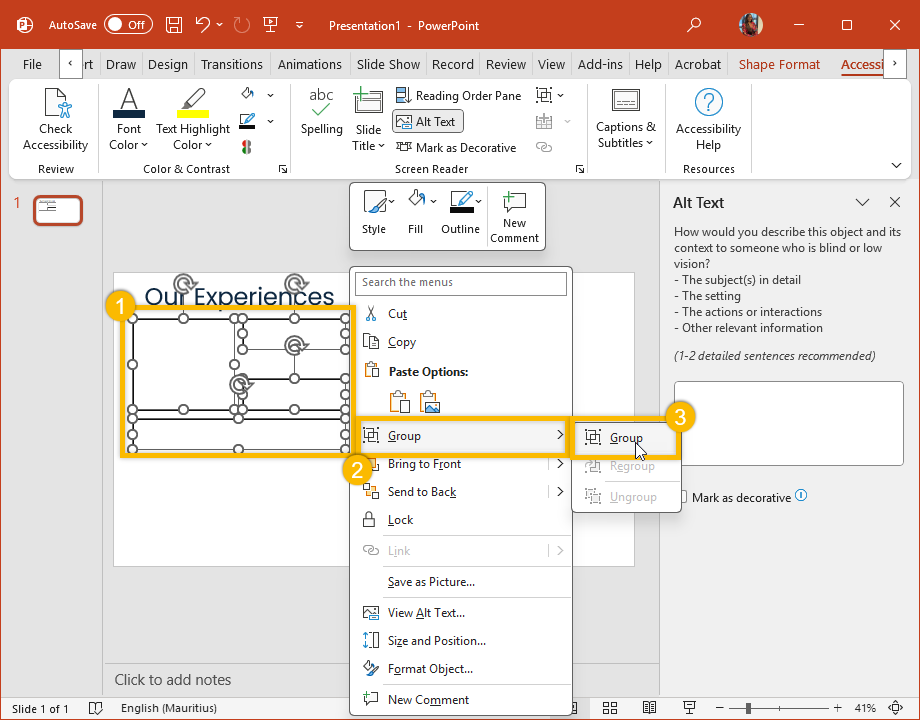920x720 pixels.
Task: Check the Mark as decorative checkbox
Action: click(x=683, y=497)
